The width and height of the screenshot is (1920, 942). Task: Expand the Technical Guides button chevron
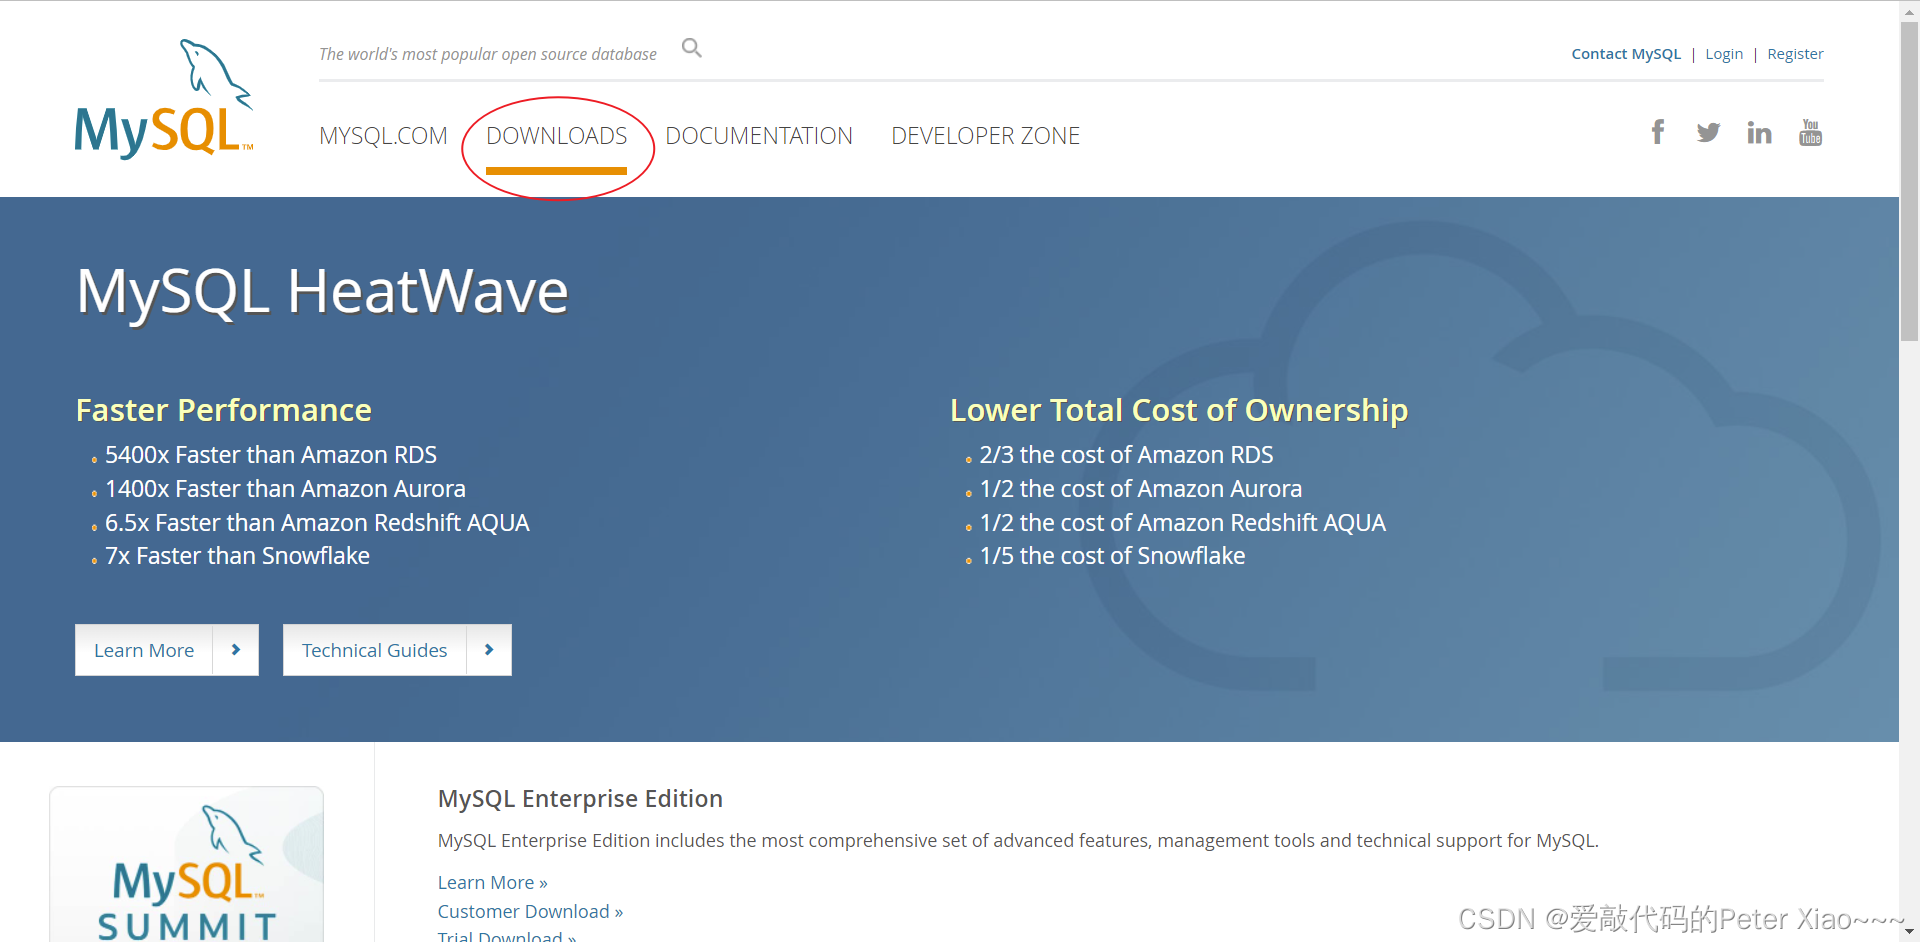488,649
